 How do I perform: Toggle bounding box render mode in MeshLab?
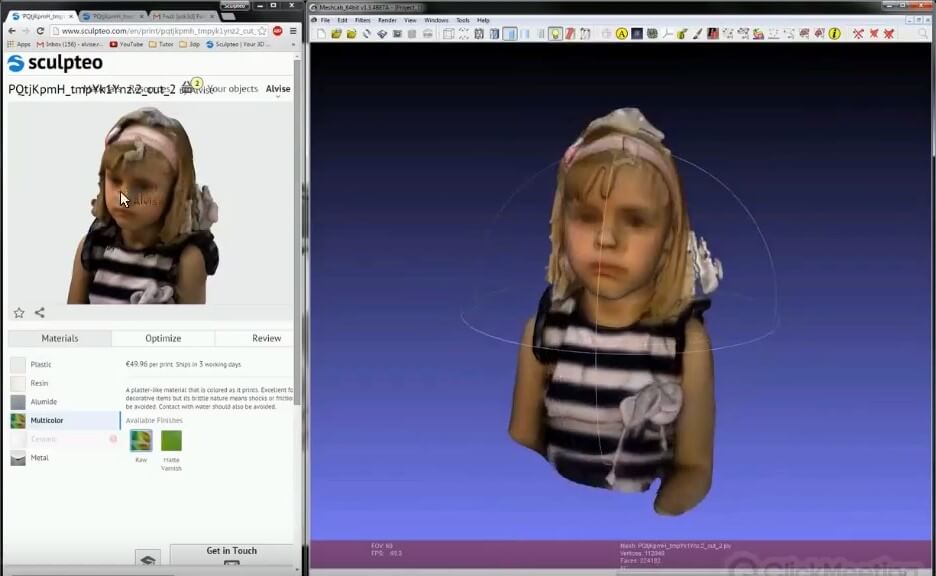click(x=449, y=34)
